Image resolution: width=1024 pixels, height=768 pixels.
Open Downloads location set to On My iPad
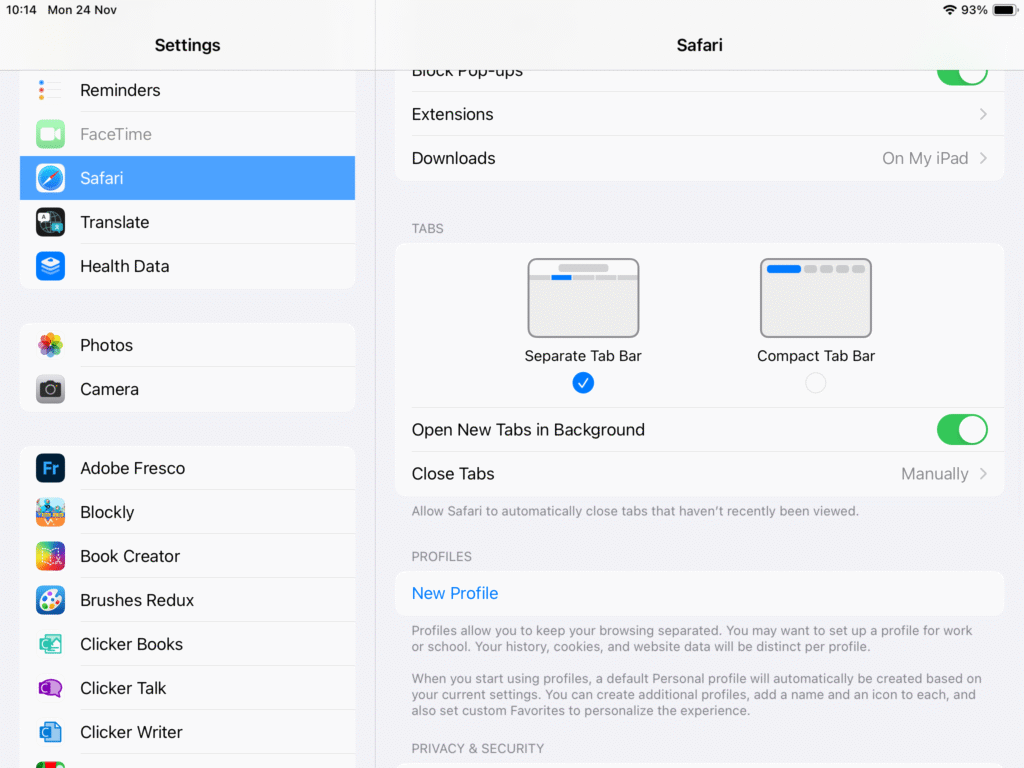pos(934,158)
